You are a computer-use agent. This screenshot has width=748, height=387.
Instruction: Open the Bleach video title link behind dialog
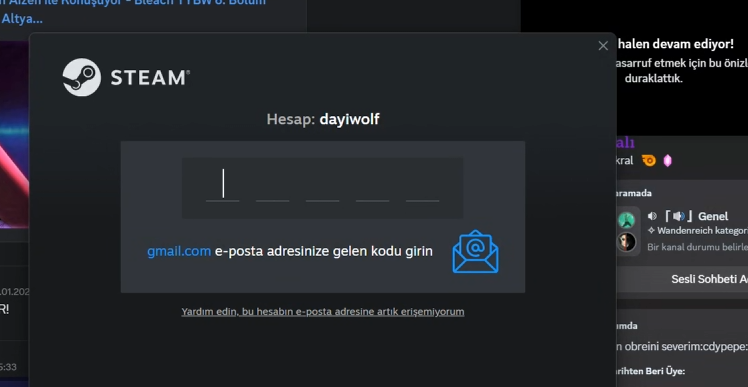point(134,10)
